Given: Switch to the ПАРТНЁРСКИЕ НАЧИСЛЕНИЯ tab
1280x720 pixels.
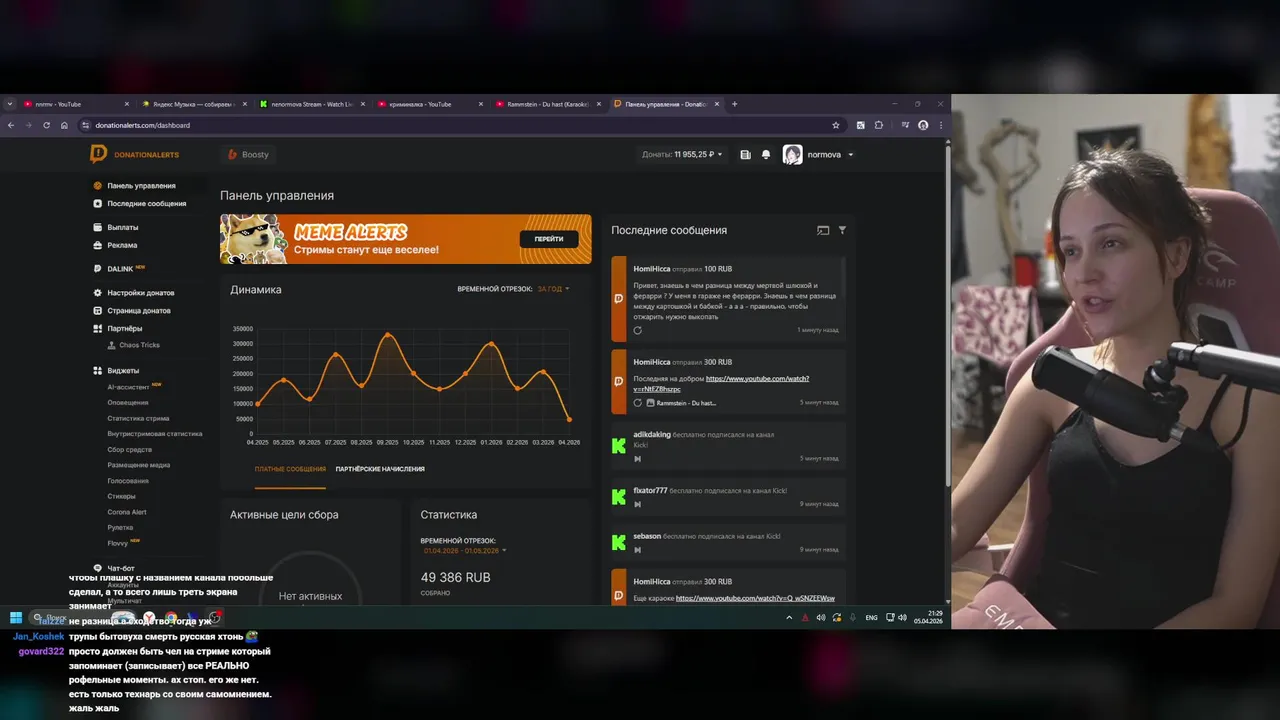Looking at the screenshot, I should [x=380, y=469].
